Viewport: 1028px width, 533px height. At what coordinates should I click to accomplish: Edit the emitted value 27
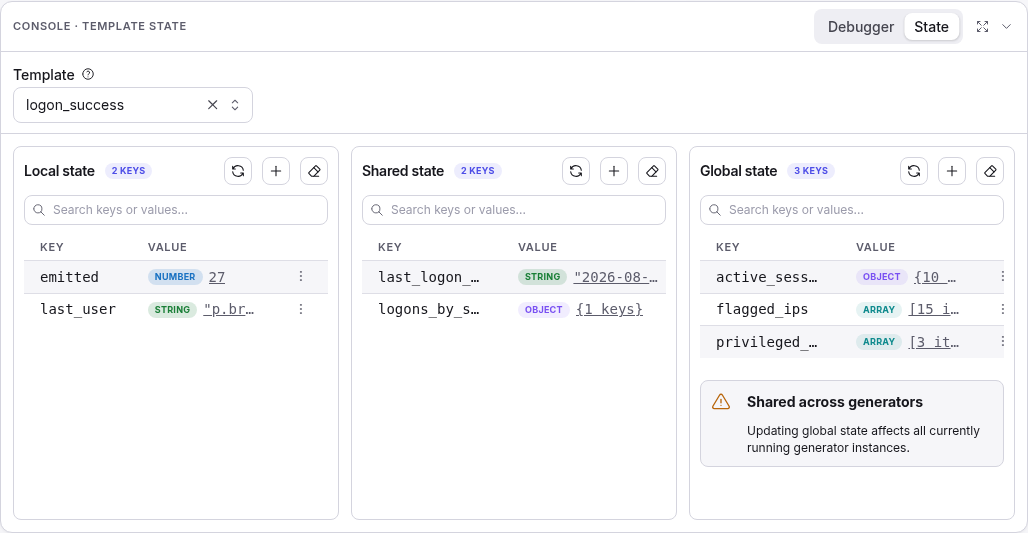216,277
